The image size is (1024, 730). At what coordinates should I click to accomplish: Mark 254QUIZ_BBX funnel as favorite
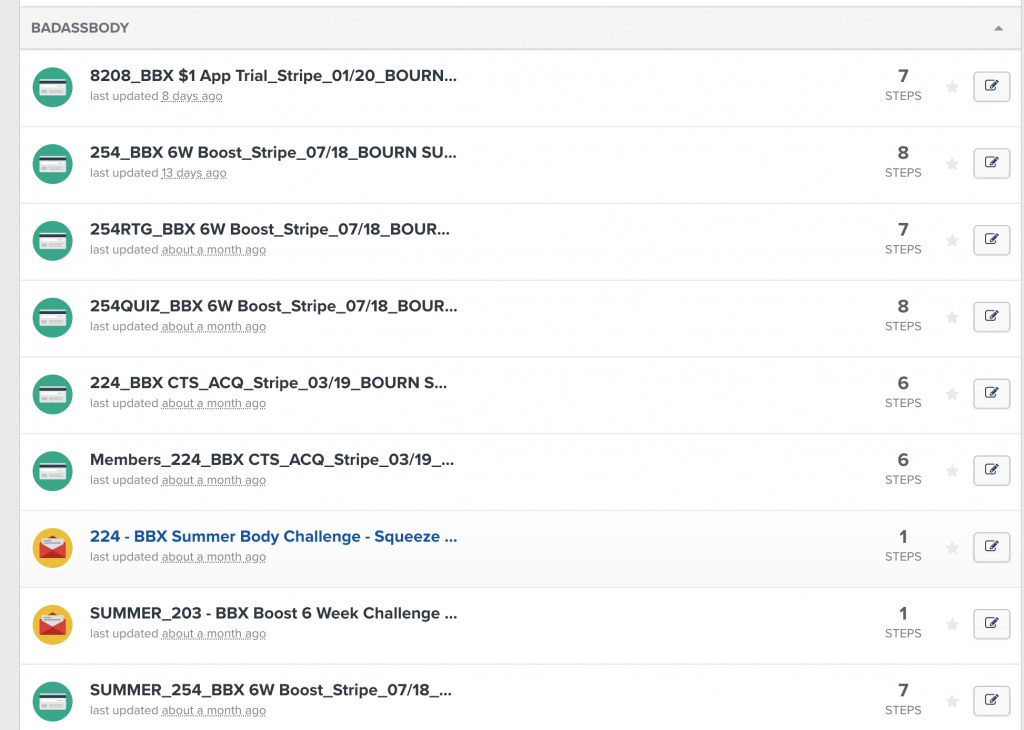click(x=952, y=317)
